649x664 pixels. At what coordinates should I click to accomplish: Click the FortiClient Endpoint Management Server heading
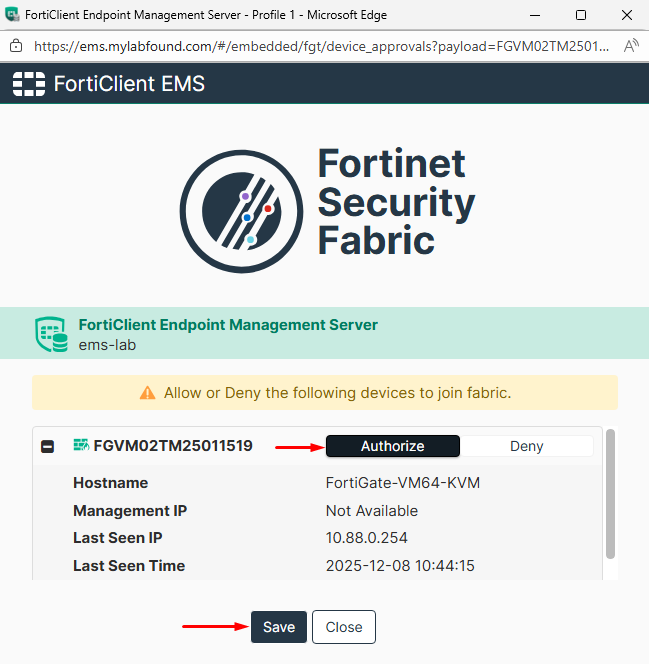[228, 325]
